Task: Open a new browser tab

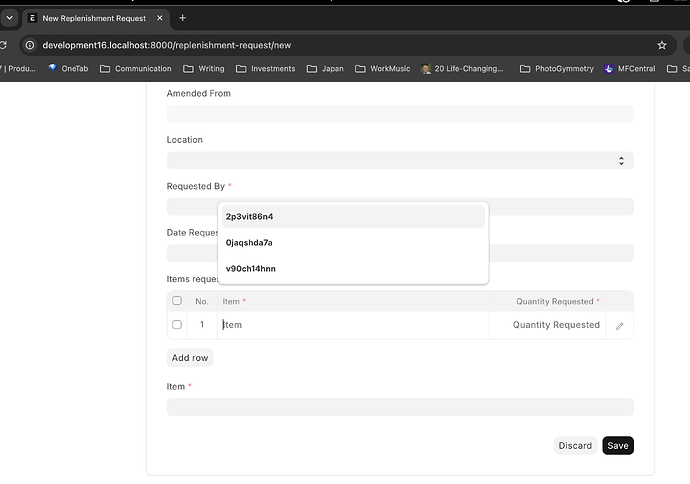Action: click(183, 18)
